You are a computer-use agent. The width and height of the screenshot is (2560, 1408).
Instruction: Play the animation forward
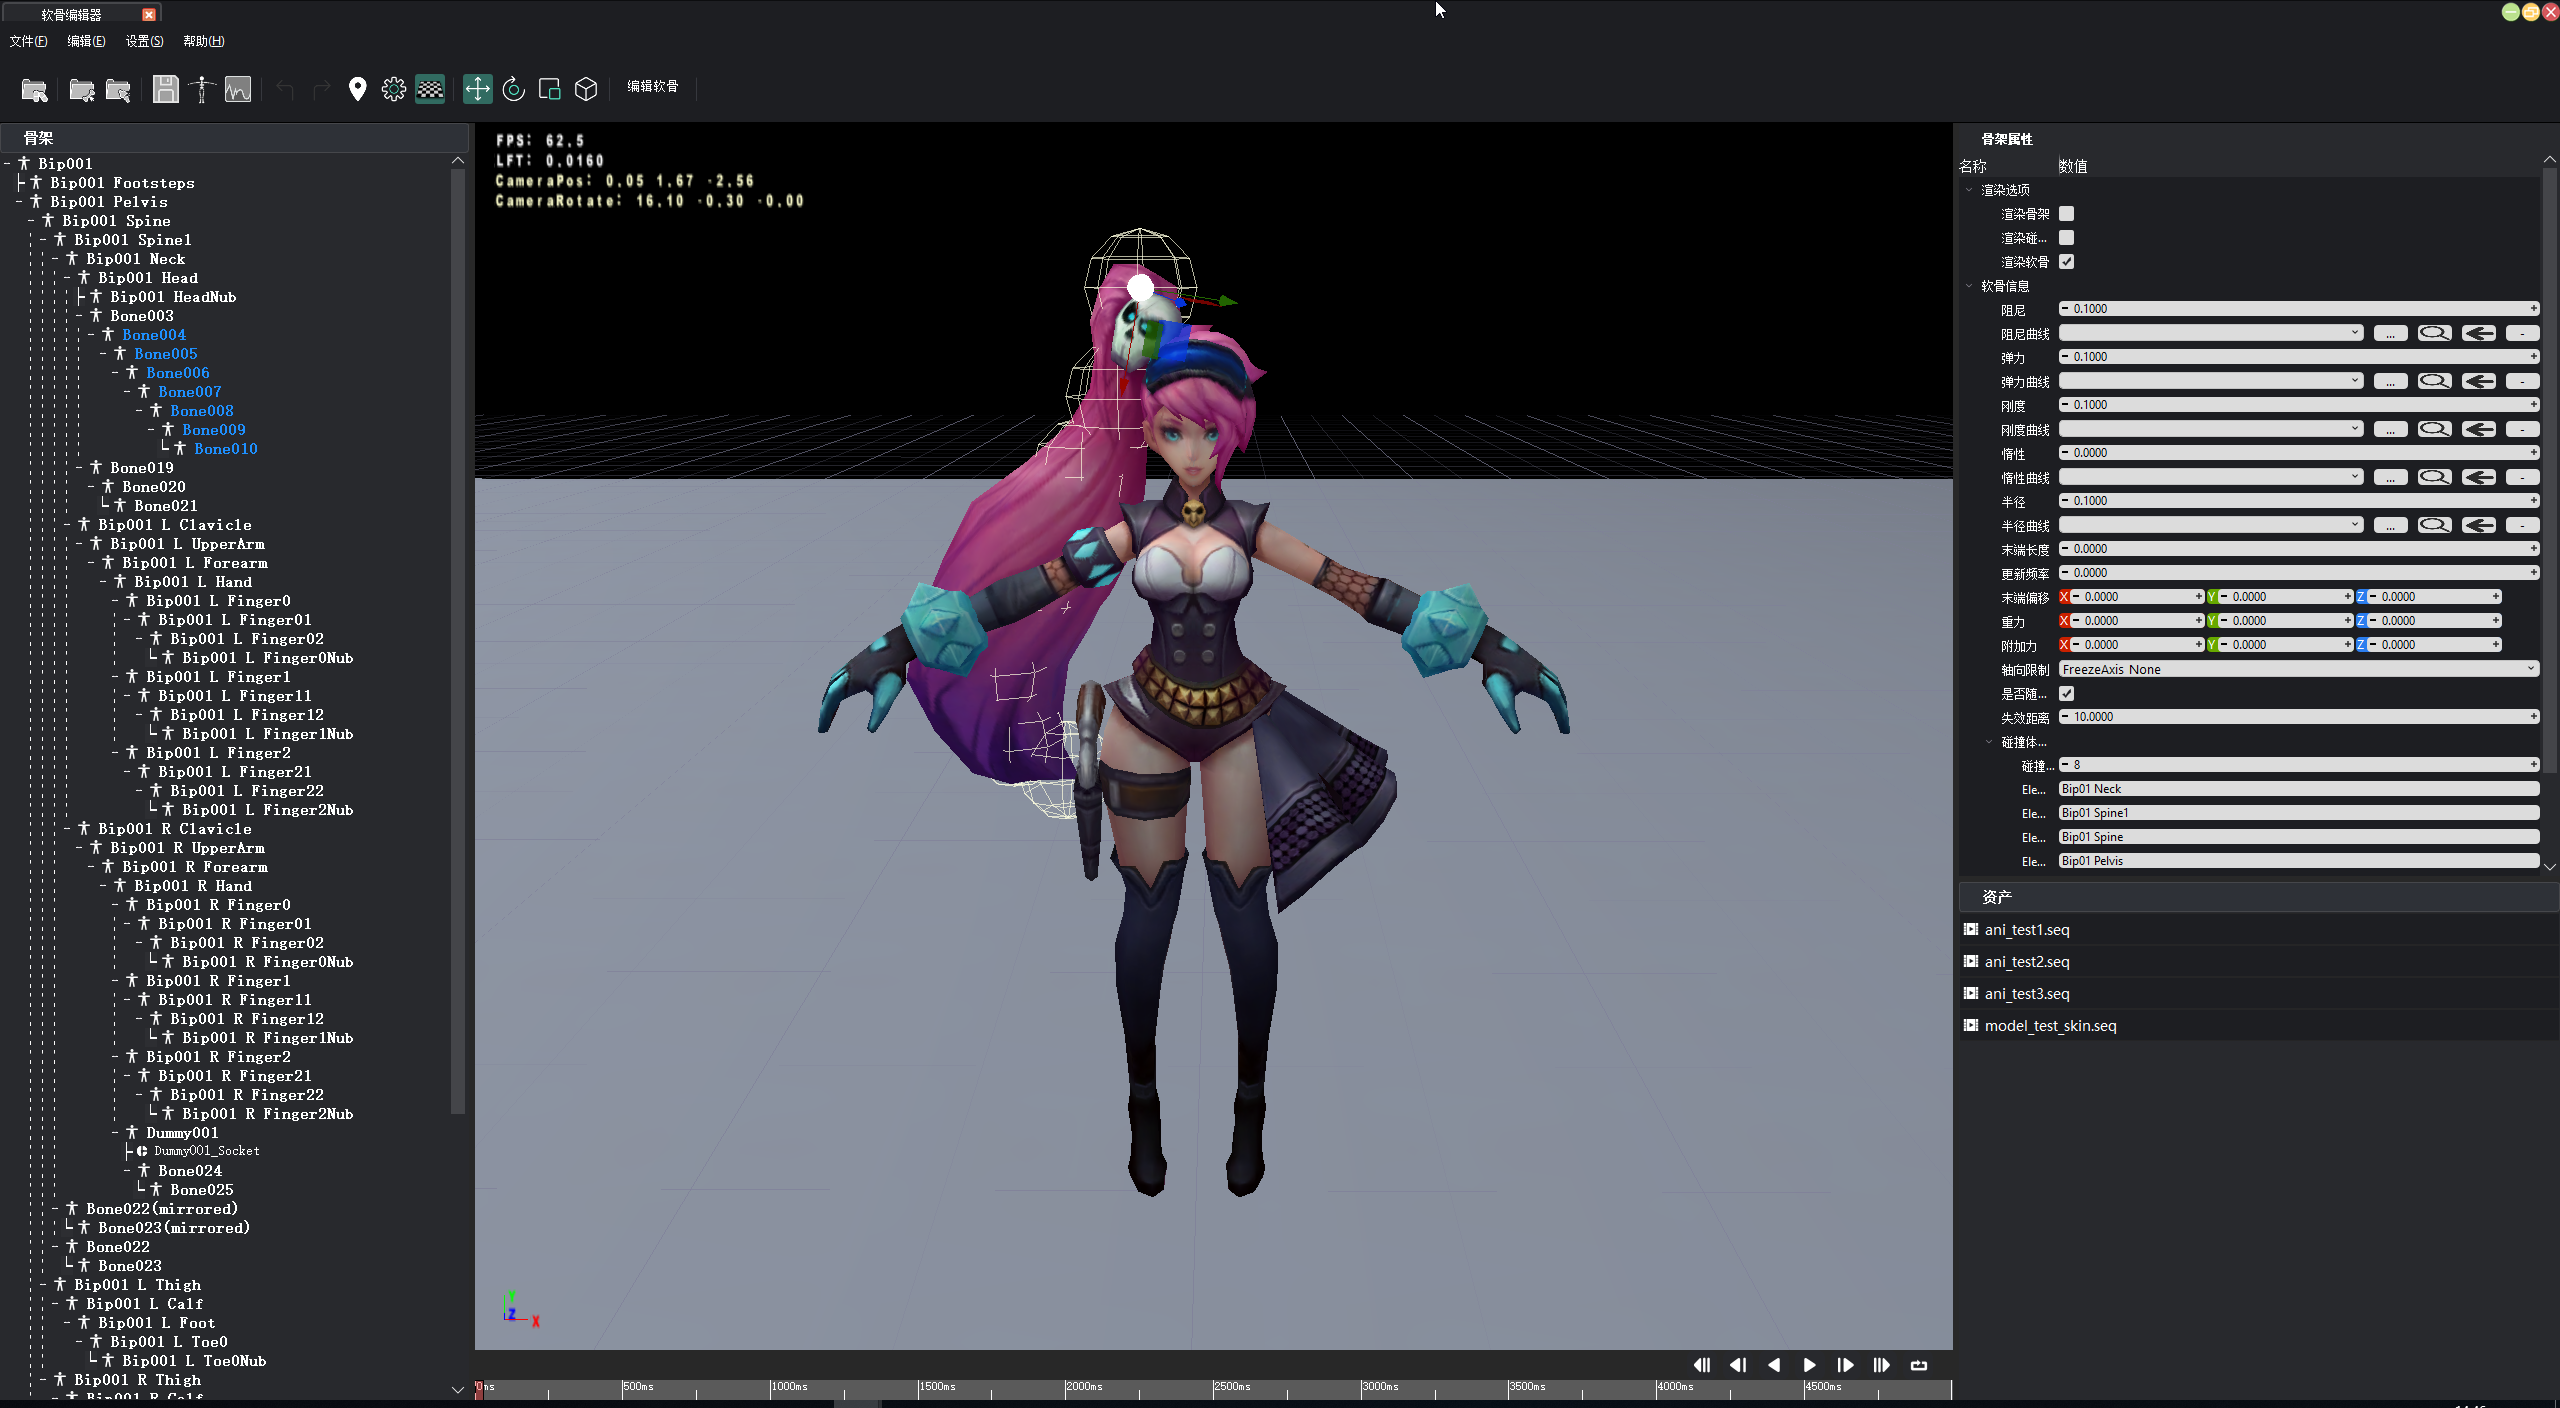pyautogui.click(x=1810, y=1365)
